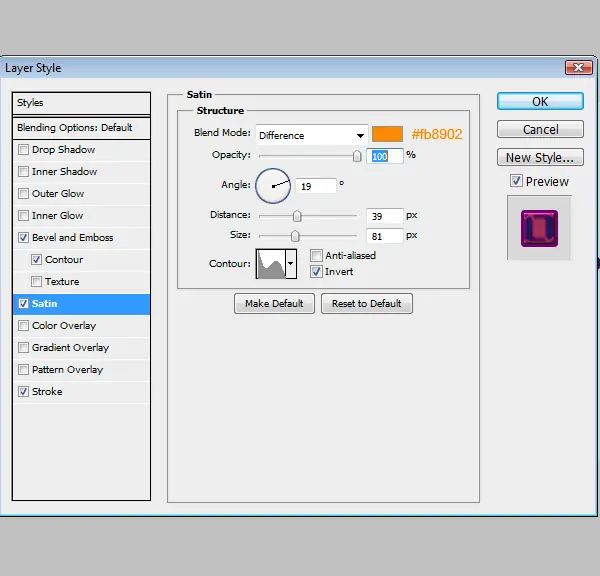
Task: Click the New Style... button
Action: [540, 157]
